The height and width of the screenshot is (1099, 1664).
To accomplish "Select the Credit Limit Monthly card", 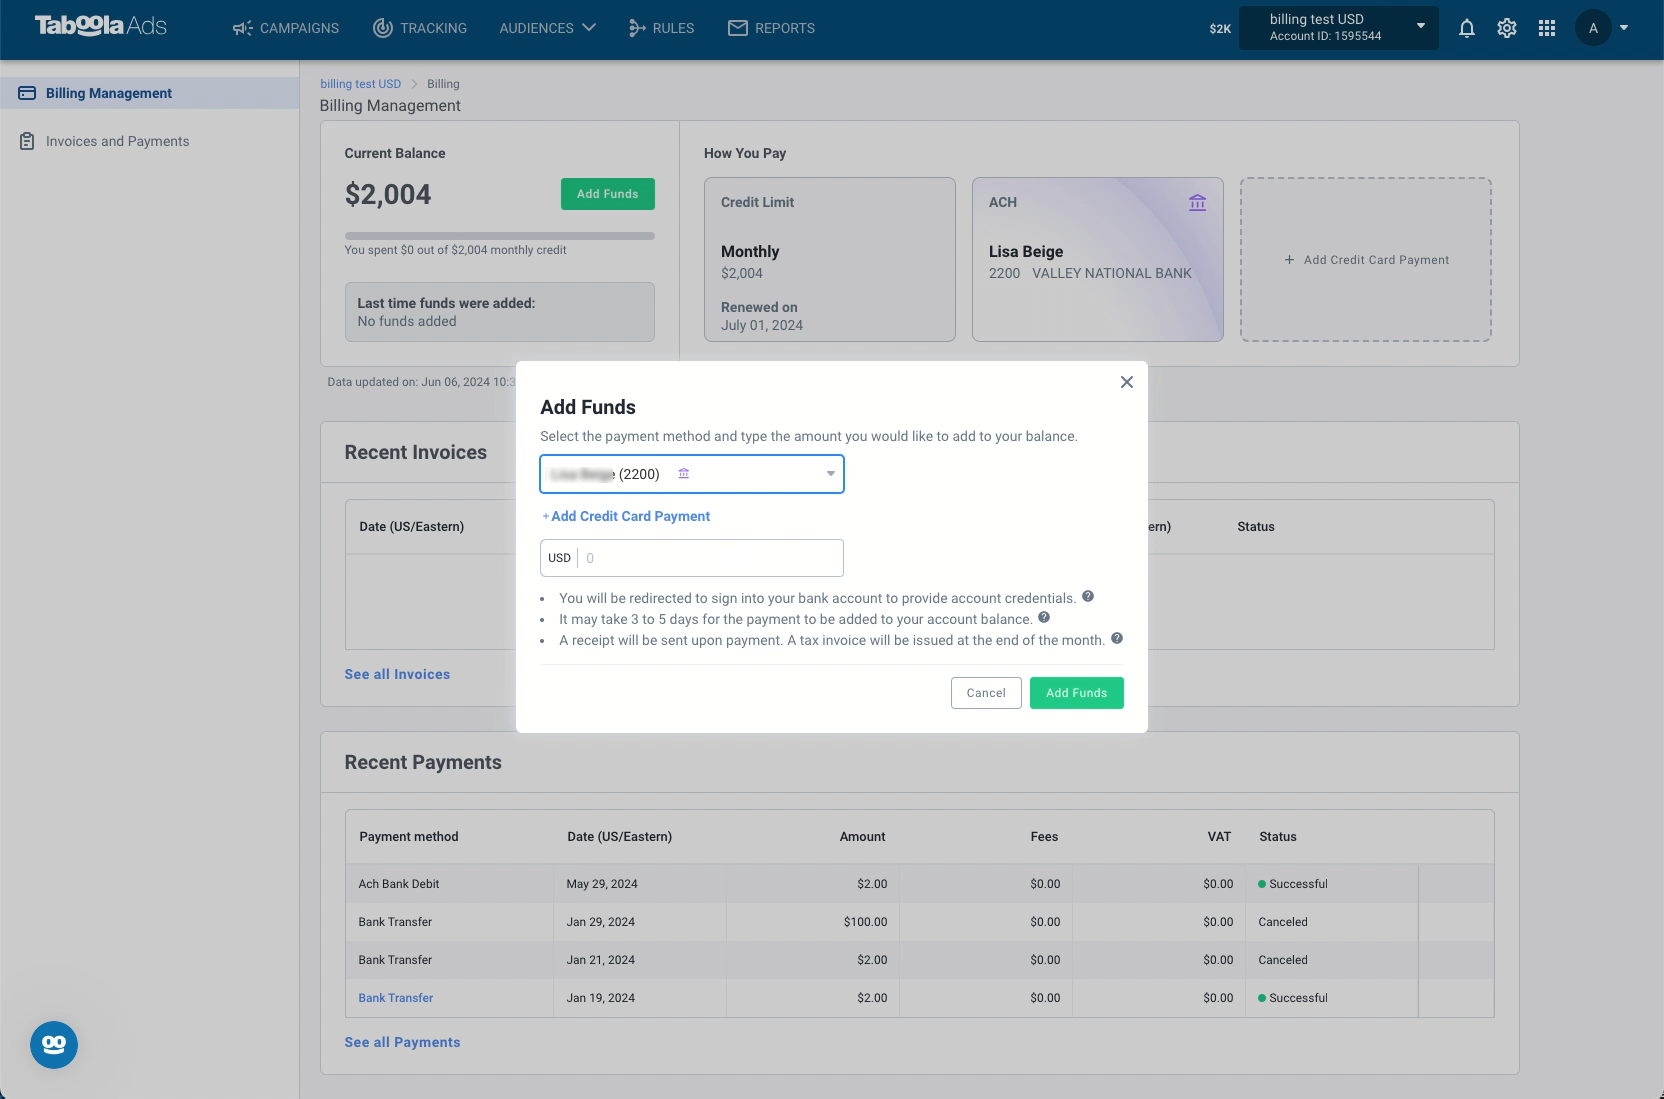I will coord(830,260).
